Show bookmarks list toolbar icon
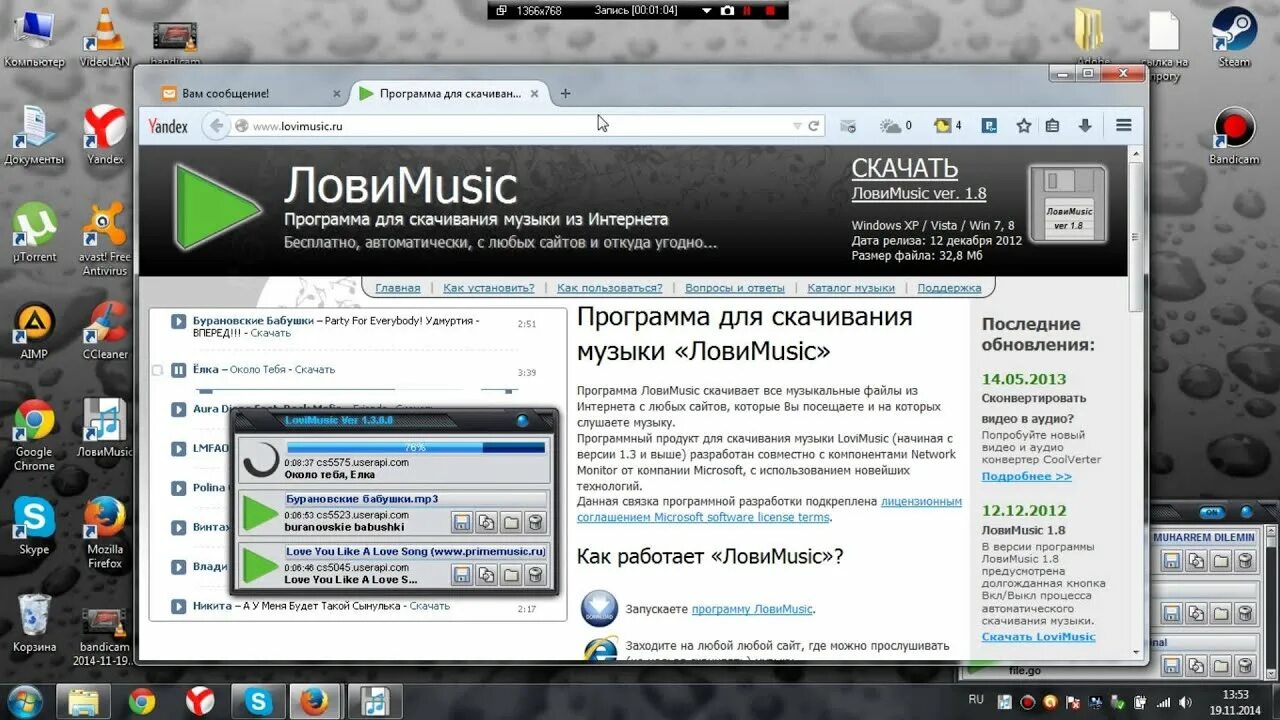Image resolution: width=1280 pixels, height=720 pixels. tap(1052, 126)
